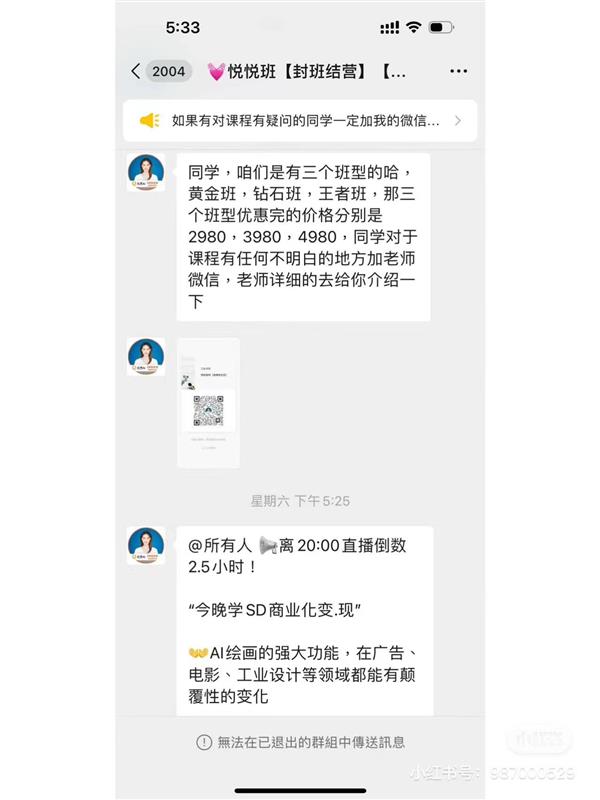Tap the info icon in the left-group notice
The height and width of the screenshot is (800, 600).
(x=204, y=742)
